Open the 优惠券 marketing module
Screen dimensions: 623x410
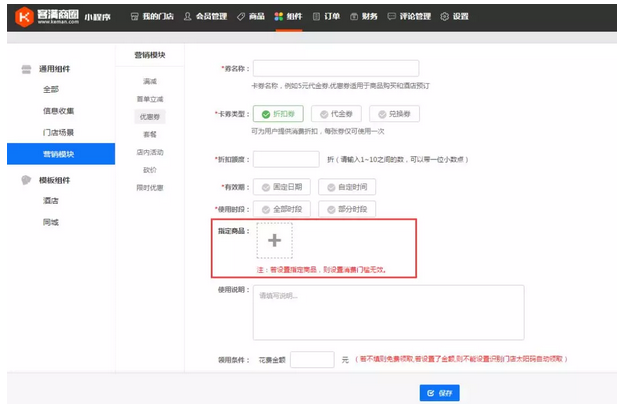click(150, 117)
